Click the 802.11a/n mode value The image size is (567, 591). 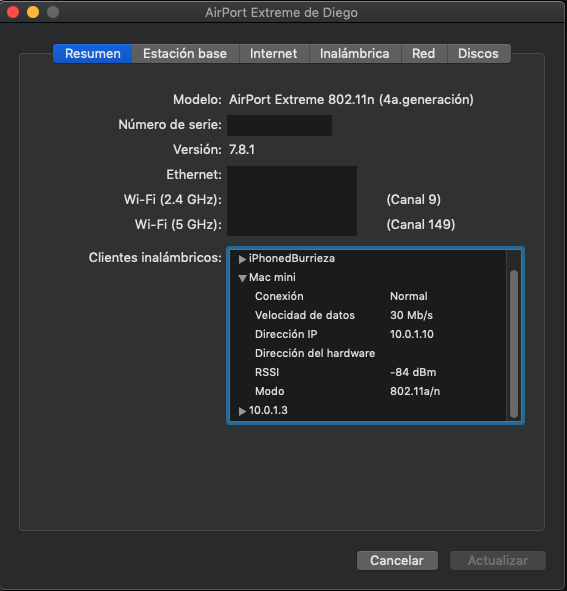[x=415, y=391]
